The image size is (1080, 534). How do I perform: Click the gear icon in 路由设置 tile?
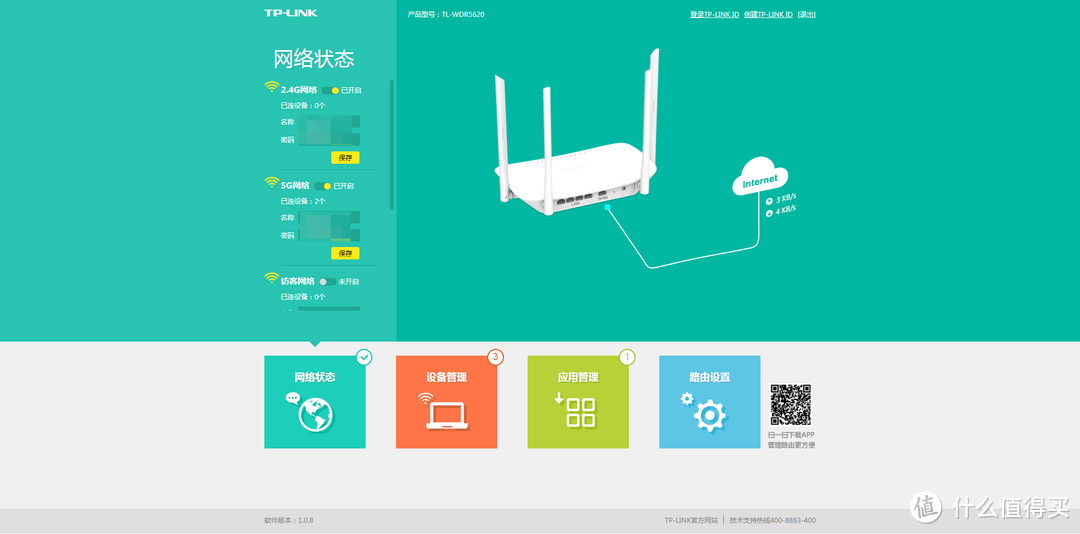[709, 415]
